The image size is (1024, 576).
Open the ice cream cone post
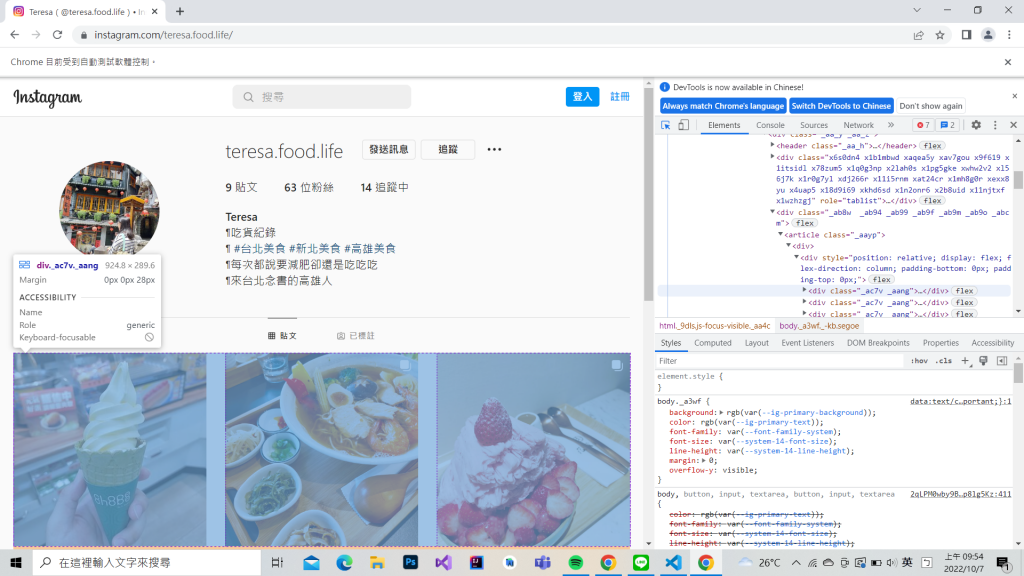[110, 449]
